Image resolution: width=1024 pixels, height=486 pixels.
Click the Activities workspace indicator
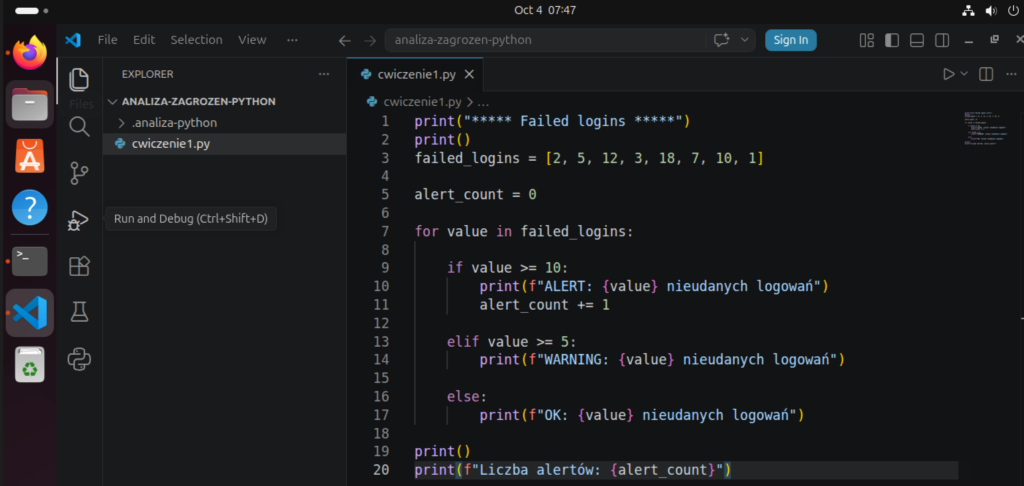(x=31, y=11)
